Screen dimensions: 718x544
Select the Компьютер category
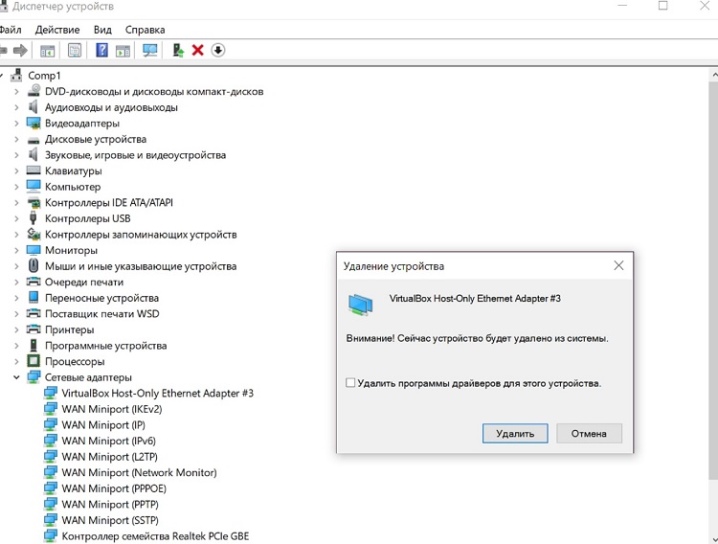pyautogui.click(x=72, y=187)
